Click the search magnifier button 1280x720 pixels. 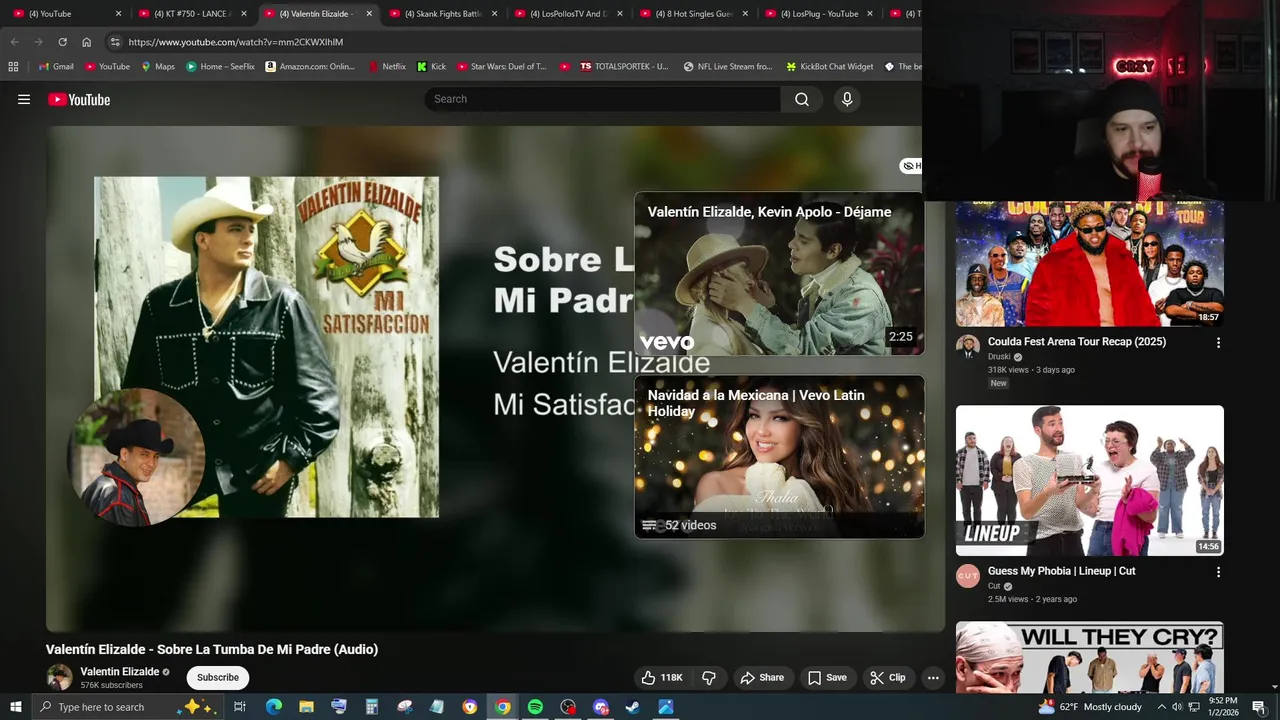point(802,99)
